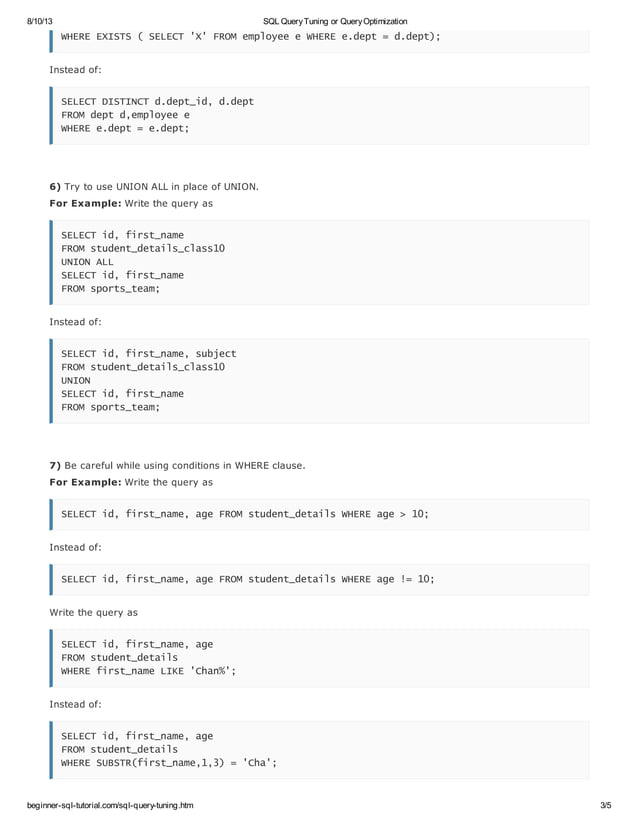Click the UNION ALL line in code block

pyautogui.click(x=87, y=262)
